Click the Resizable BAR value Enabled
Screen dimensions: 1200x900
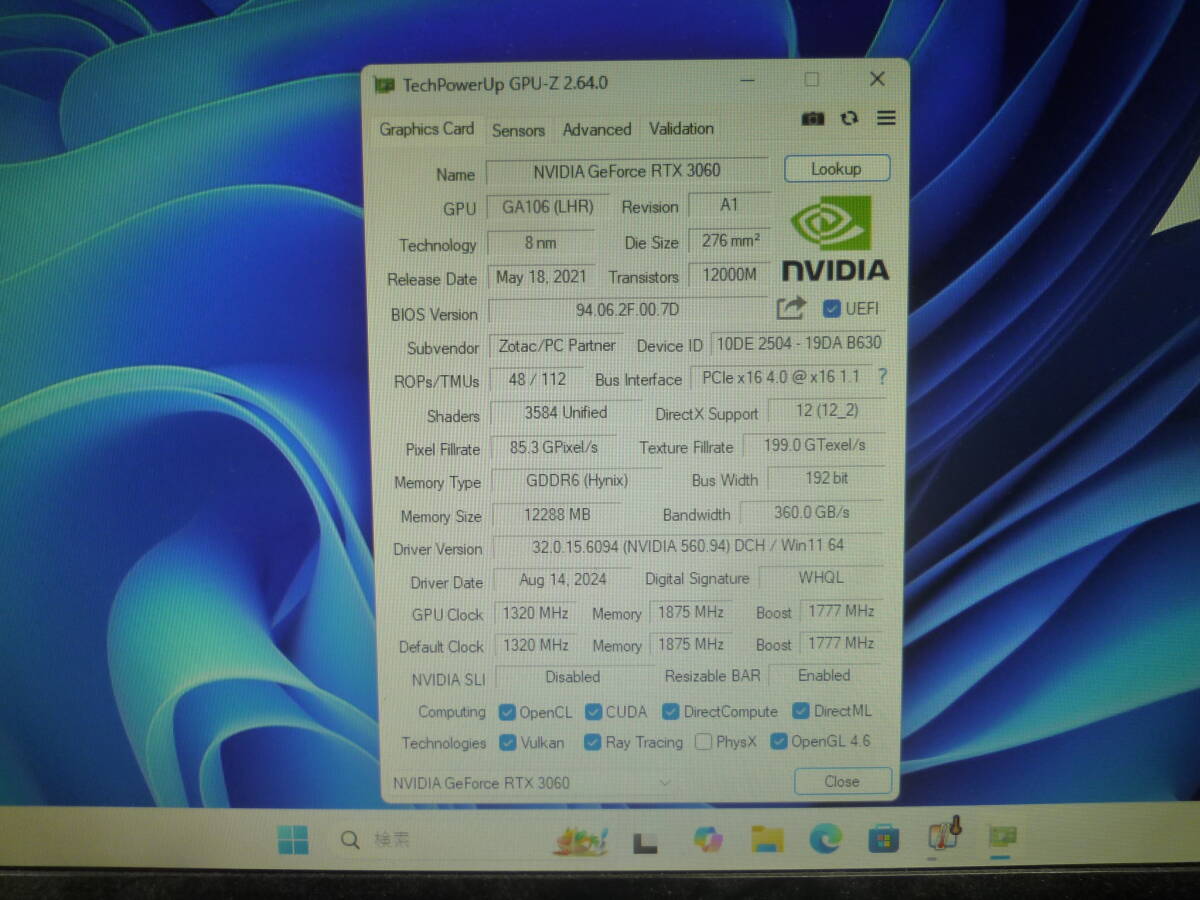[x=824, y=676]
